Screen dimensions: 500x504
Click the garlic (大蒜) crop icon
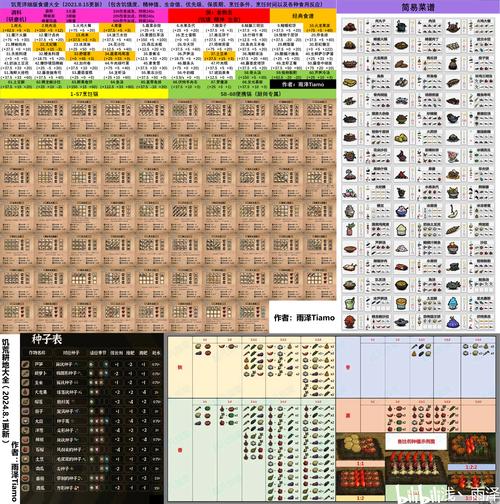click(x=26, y=421)
